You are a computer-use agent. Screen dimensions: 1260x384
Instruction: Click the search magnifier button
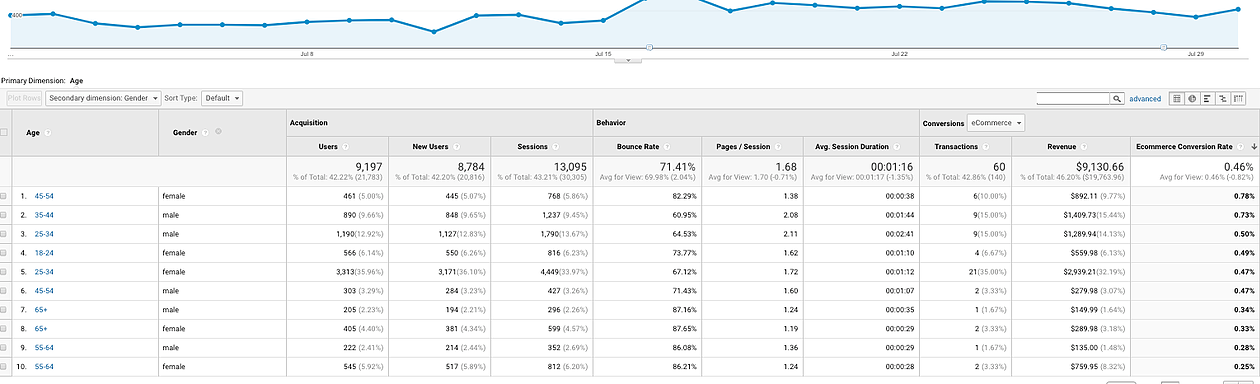coord(1117,99)
